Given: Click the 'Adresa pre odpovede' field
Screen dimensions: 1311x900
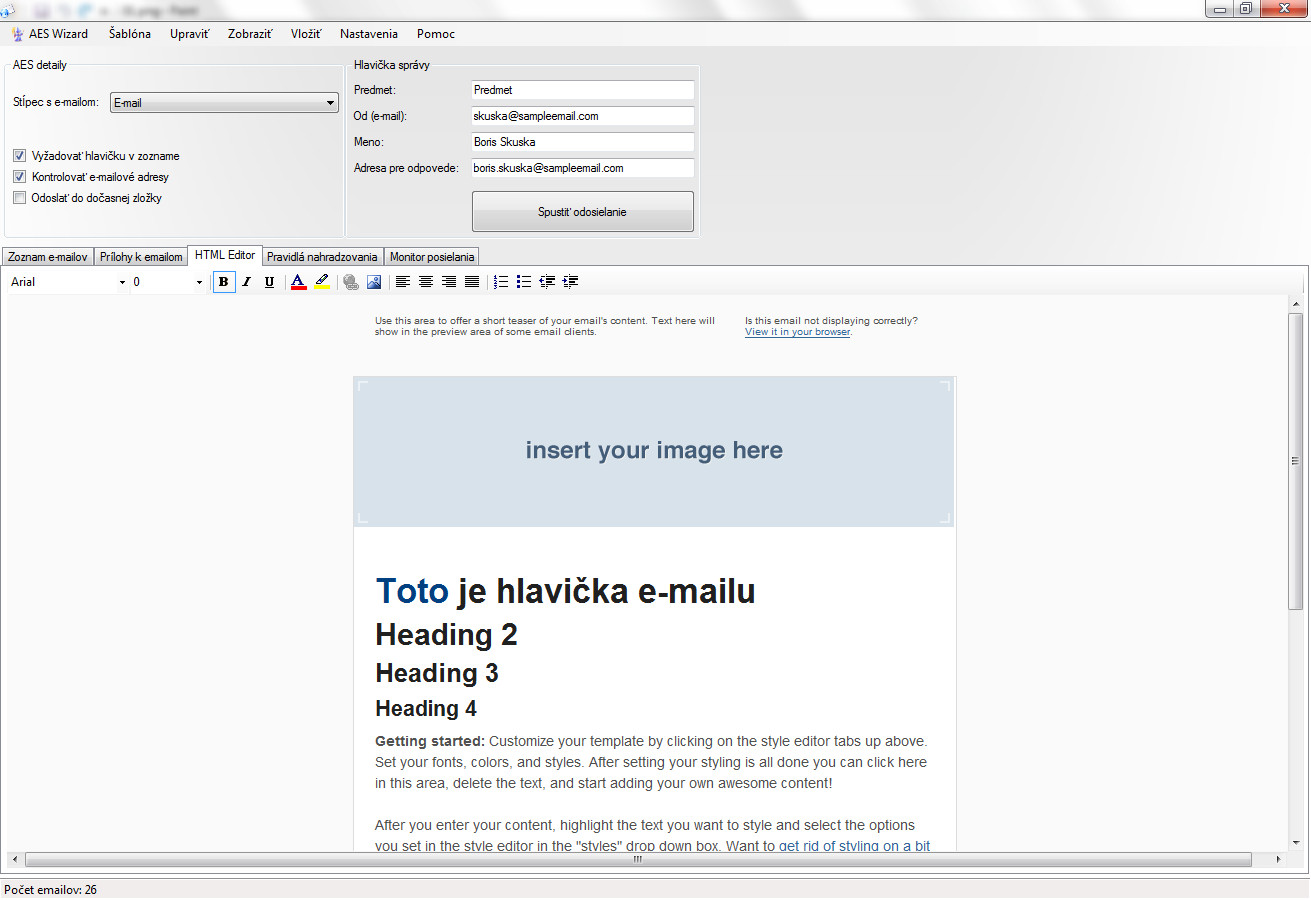Looking at the screenshot, I should click(x=583, y=168).
